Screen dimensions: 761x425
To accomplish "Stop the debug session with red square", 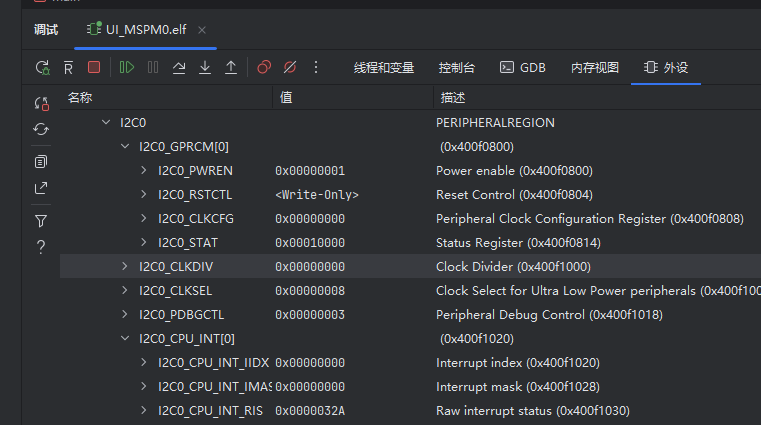I will click(94, 67).
